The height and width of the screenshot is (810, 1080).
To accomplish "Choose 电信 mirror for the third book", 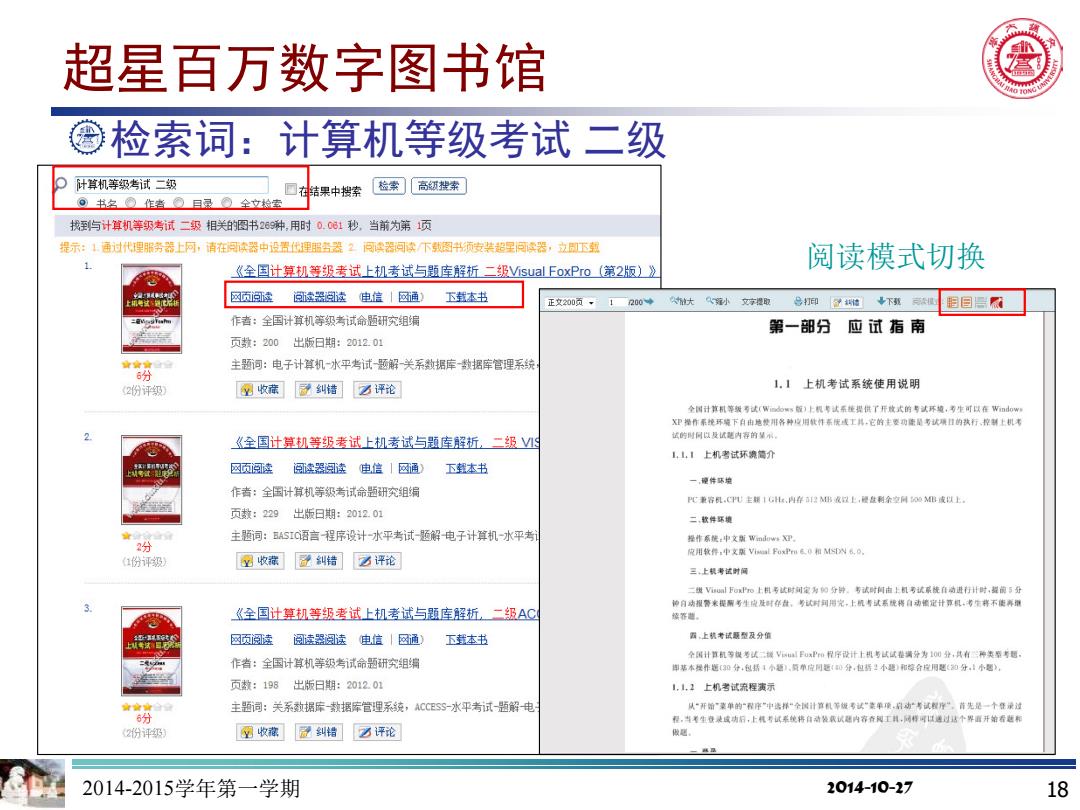I will coord(371,640).
